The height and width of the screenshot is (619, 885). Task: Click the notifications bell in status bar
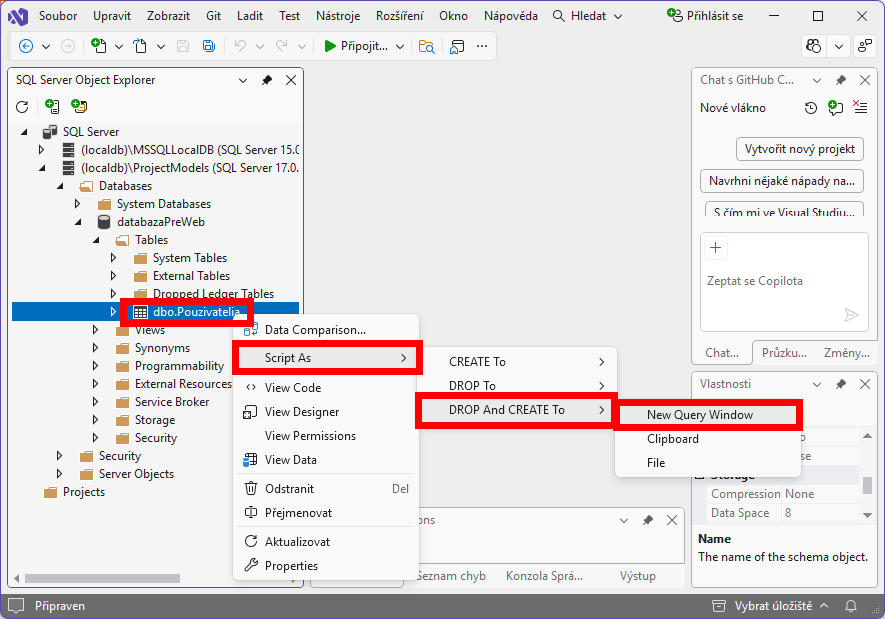[x=851, y=606]
